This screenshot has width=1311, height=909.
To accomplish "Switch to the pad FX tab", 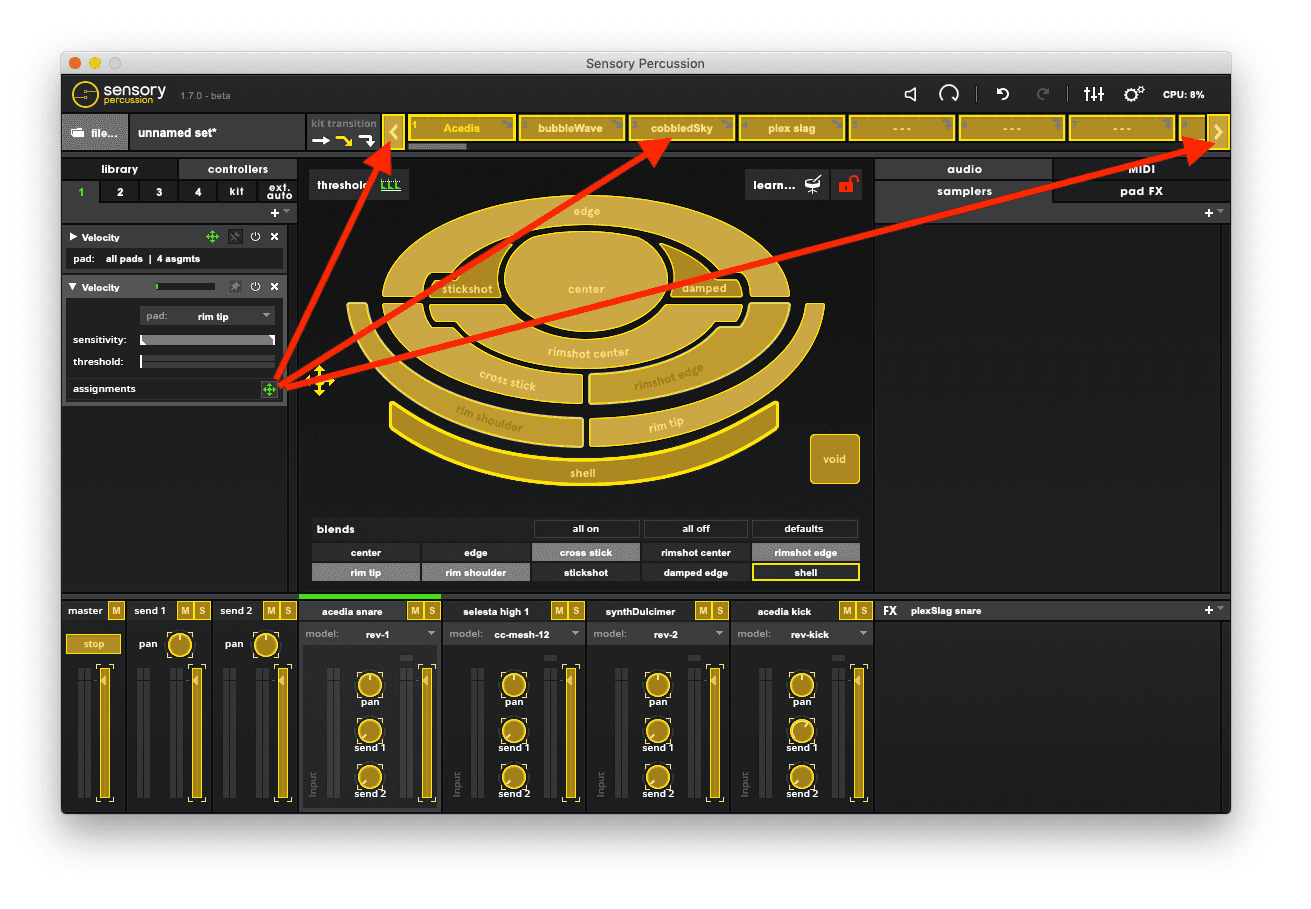I will (x=1141, y=191).
